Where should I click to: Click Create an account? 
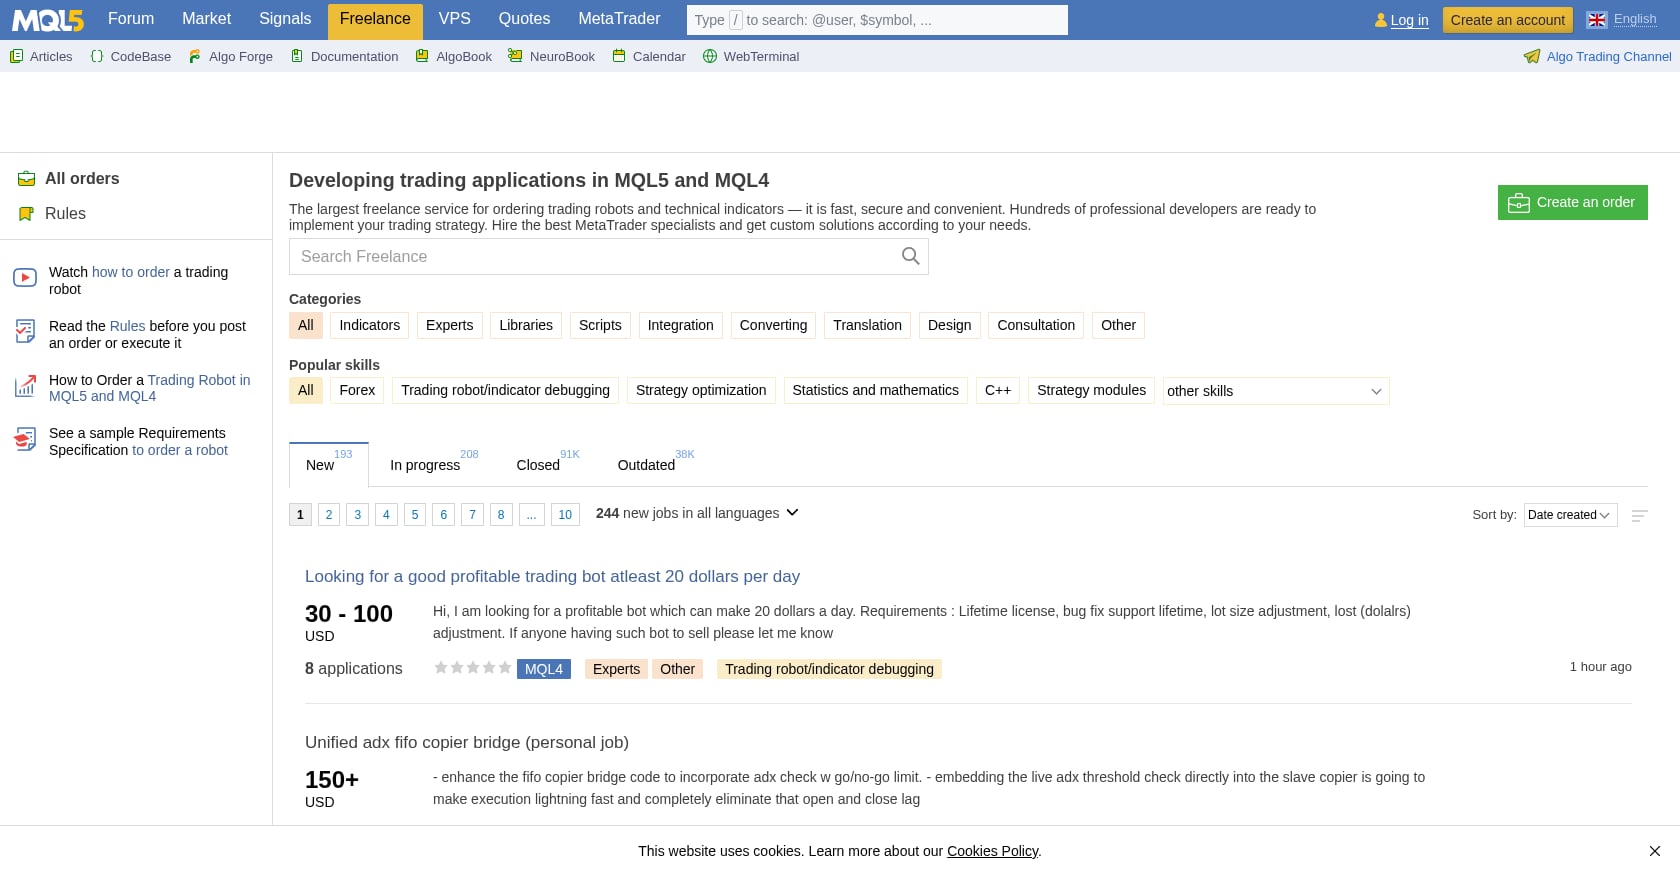[1507, 20]
